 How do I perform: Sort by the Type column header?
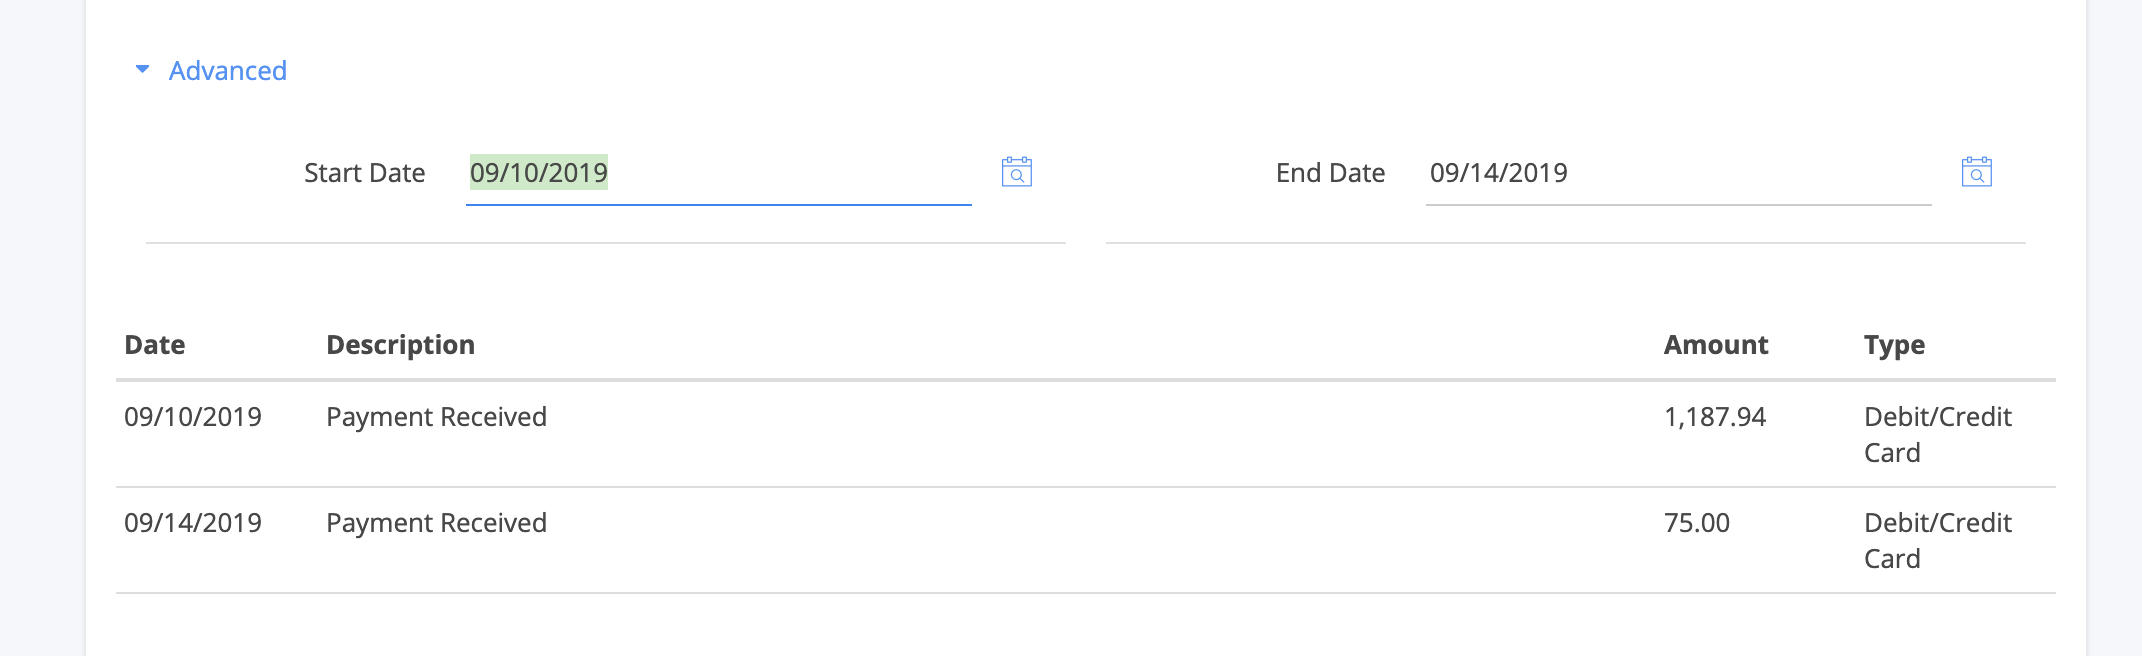tap(1894, 345)
